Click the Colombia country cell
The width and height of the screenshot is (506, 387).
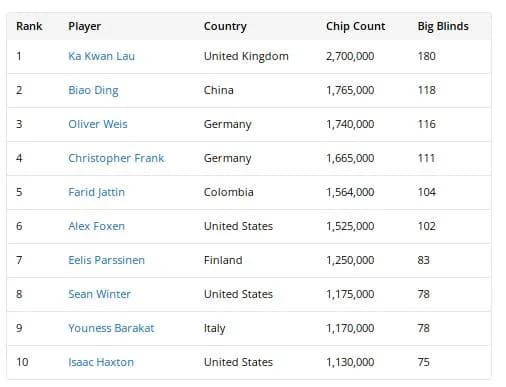tap(228, 192)
